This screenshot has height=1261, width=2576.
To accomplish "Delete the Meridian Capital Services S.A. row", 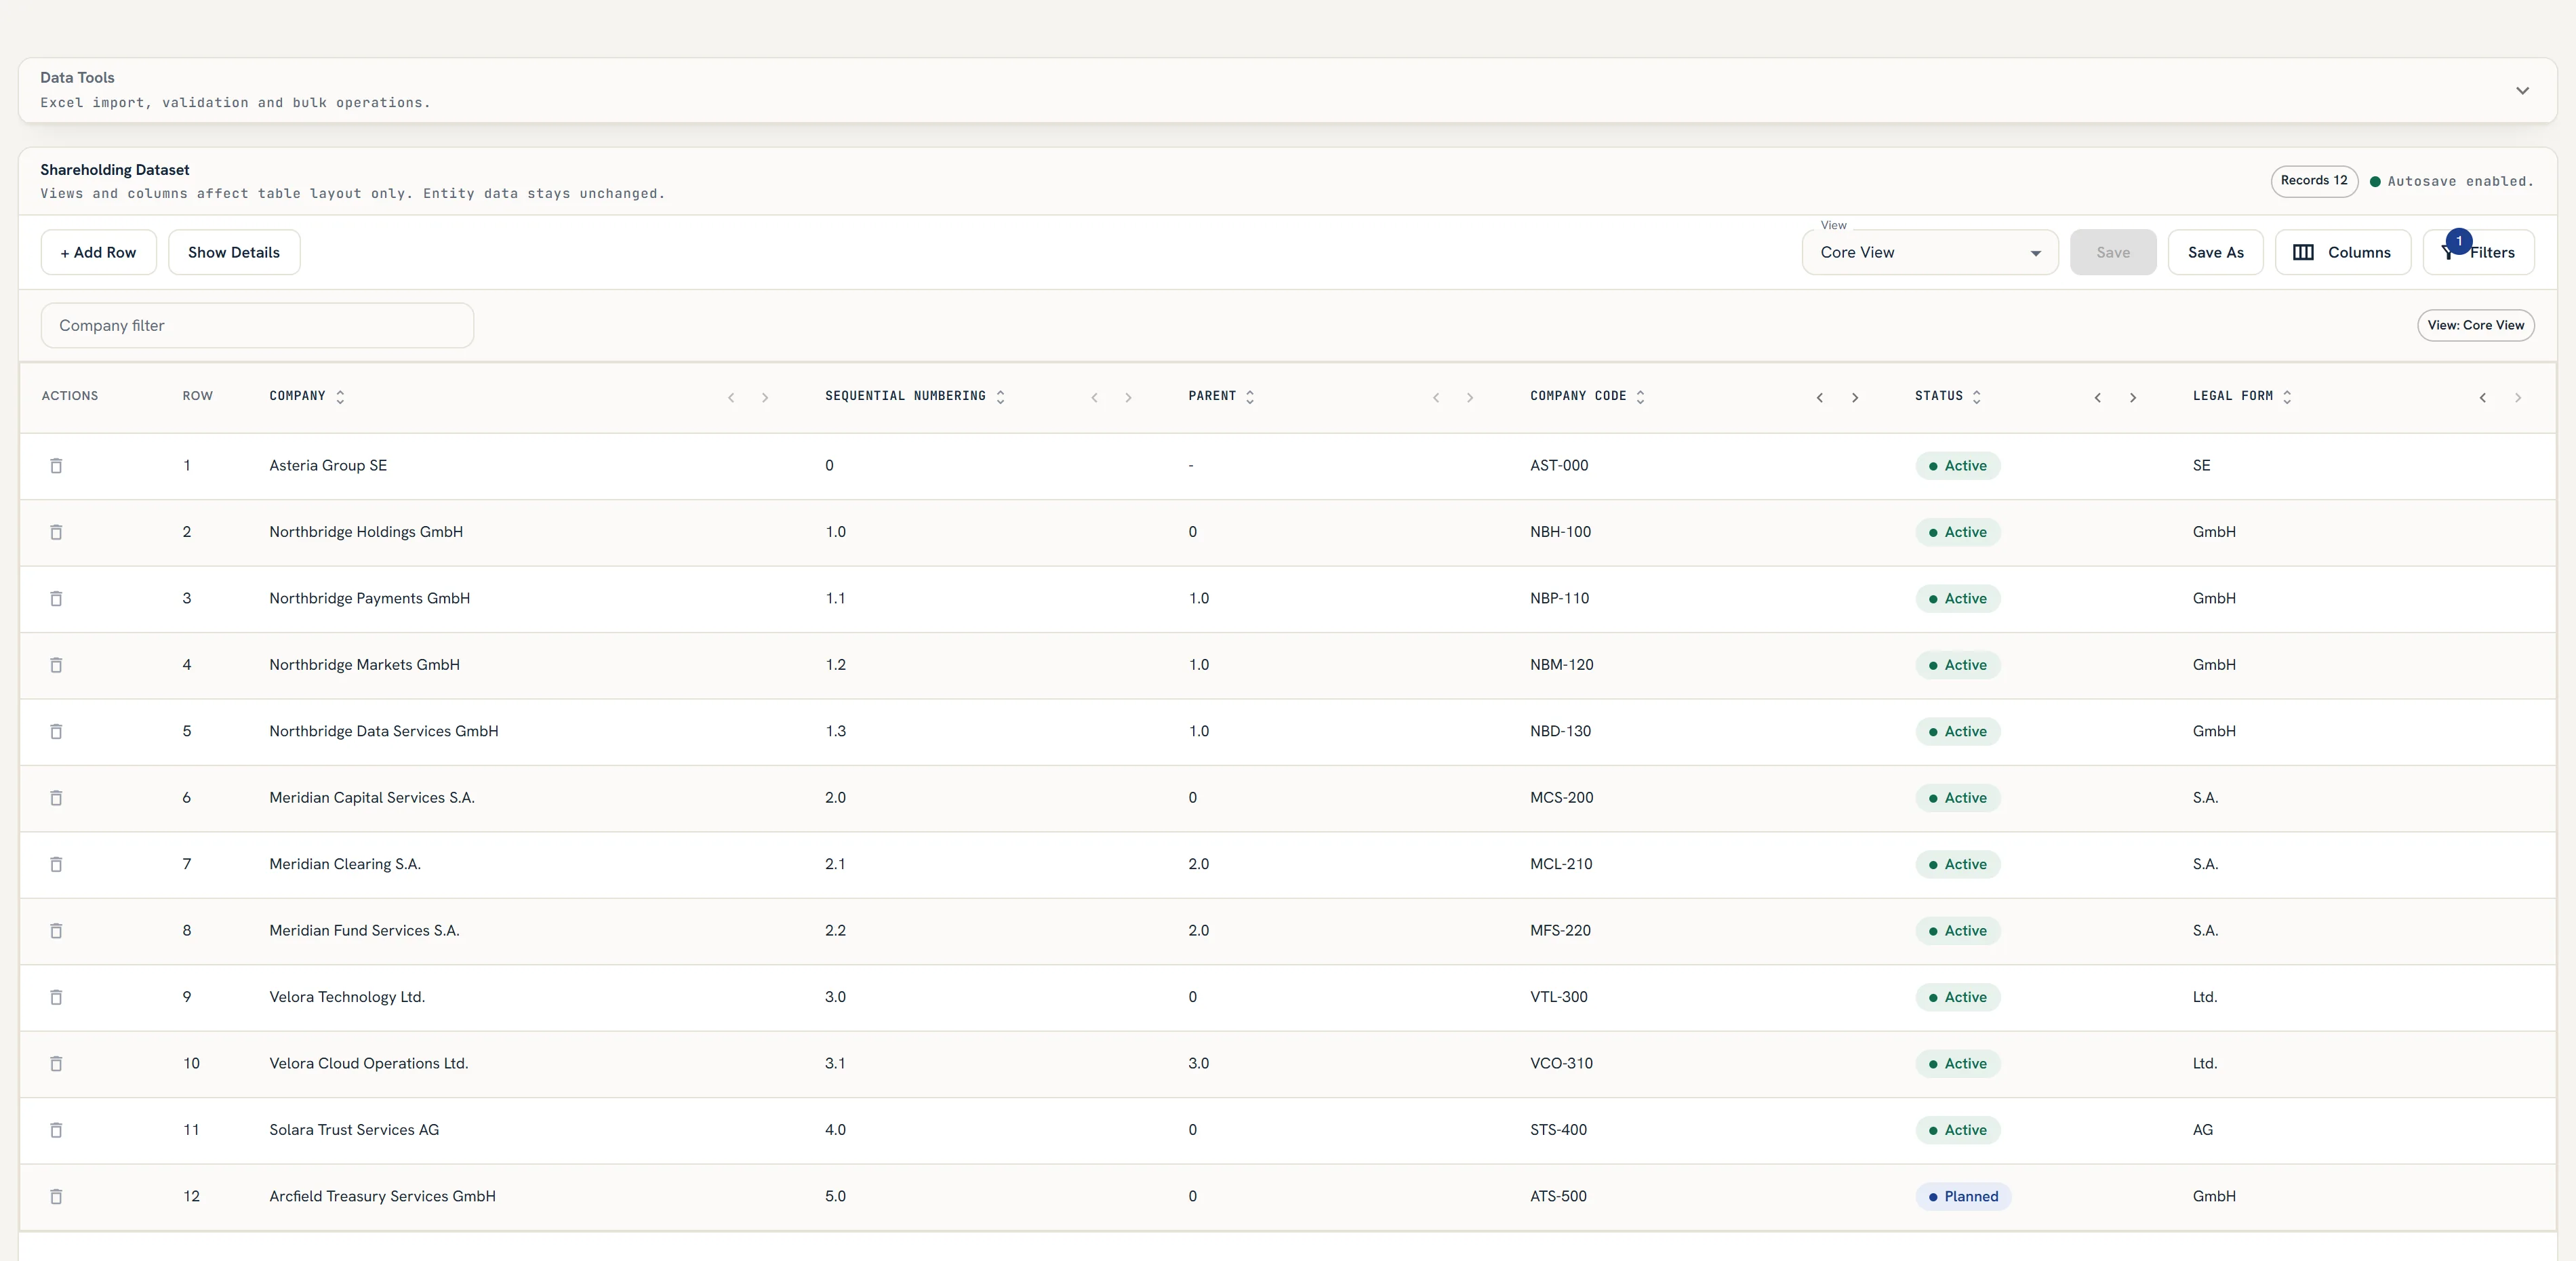I will coord(56,798).
